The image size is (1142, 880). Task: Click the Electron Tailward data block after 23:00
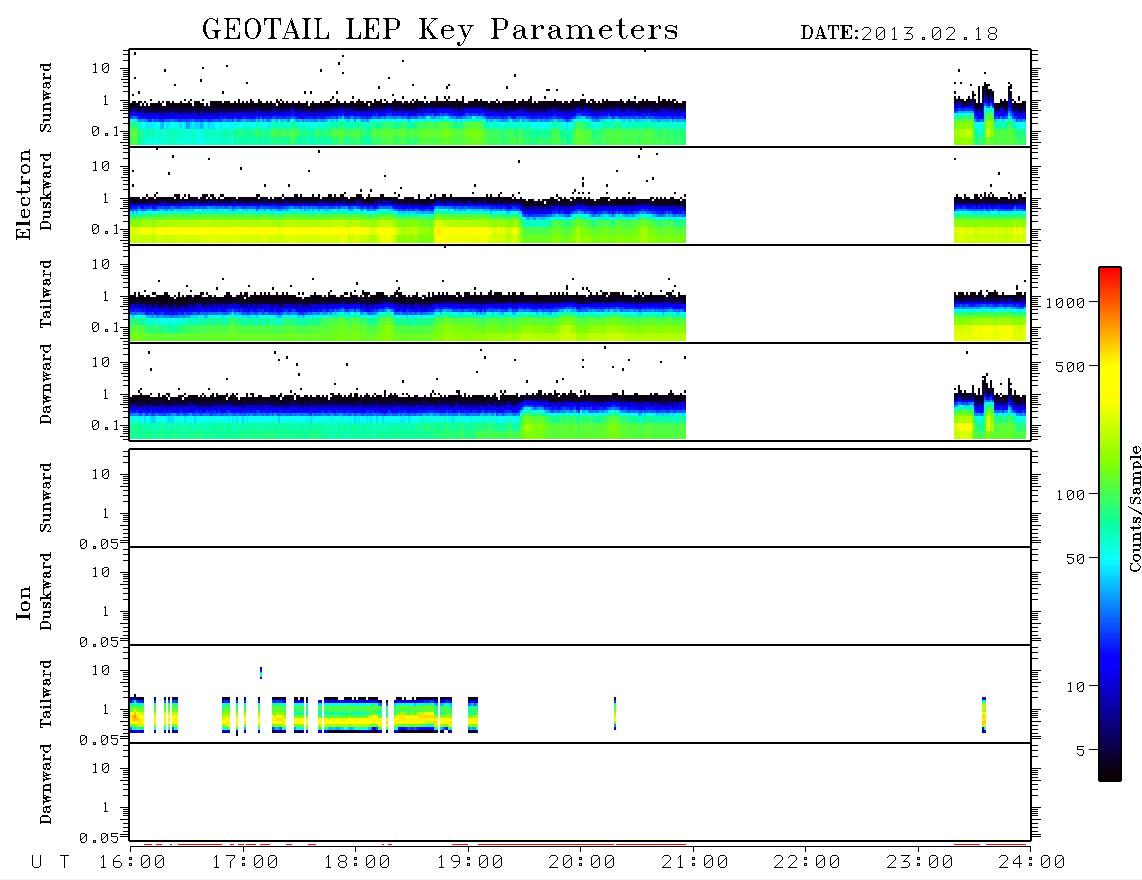click(x=990, y=316)
